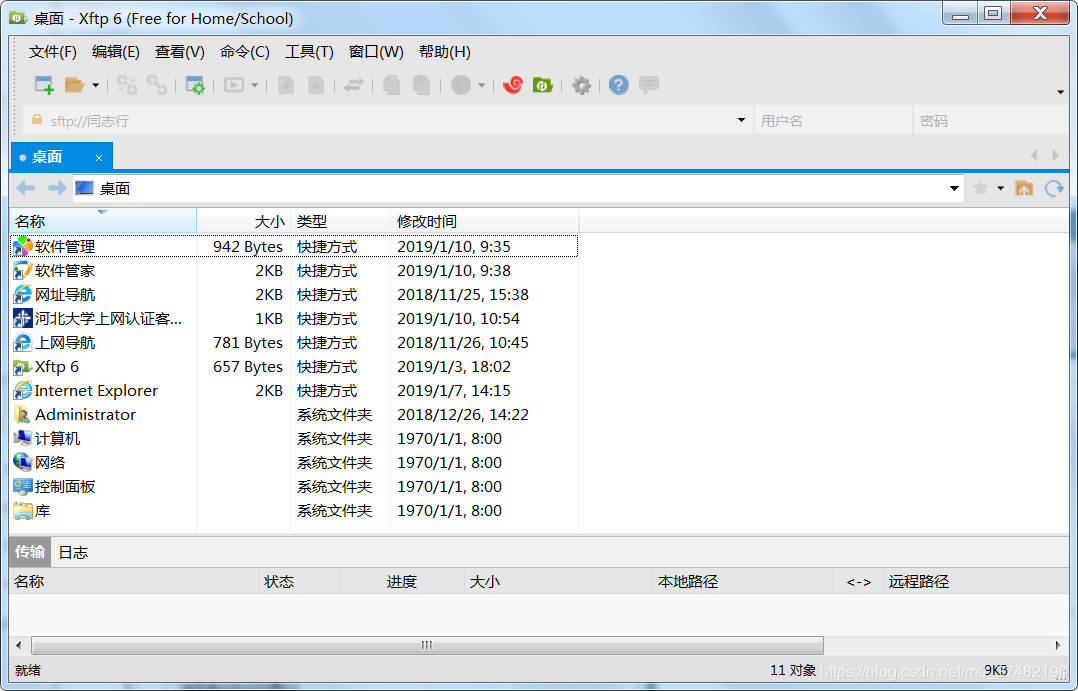The image size is (1078, 691).
Task: Expand the New Terminal play icon dropdown
Action: [254, 85]
